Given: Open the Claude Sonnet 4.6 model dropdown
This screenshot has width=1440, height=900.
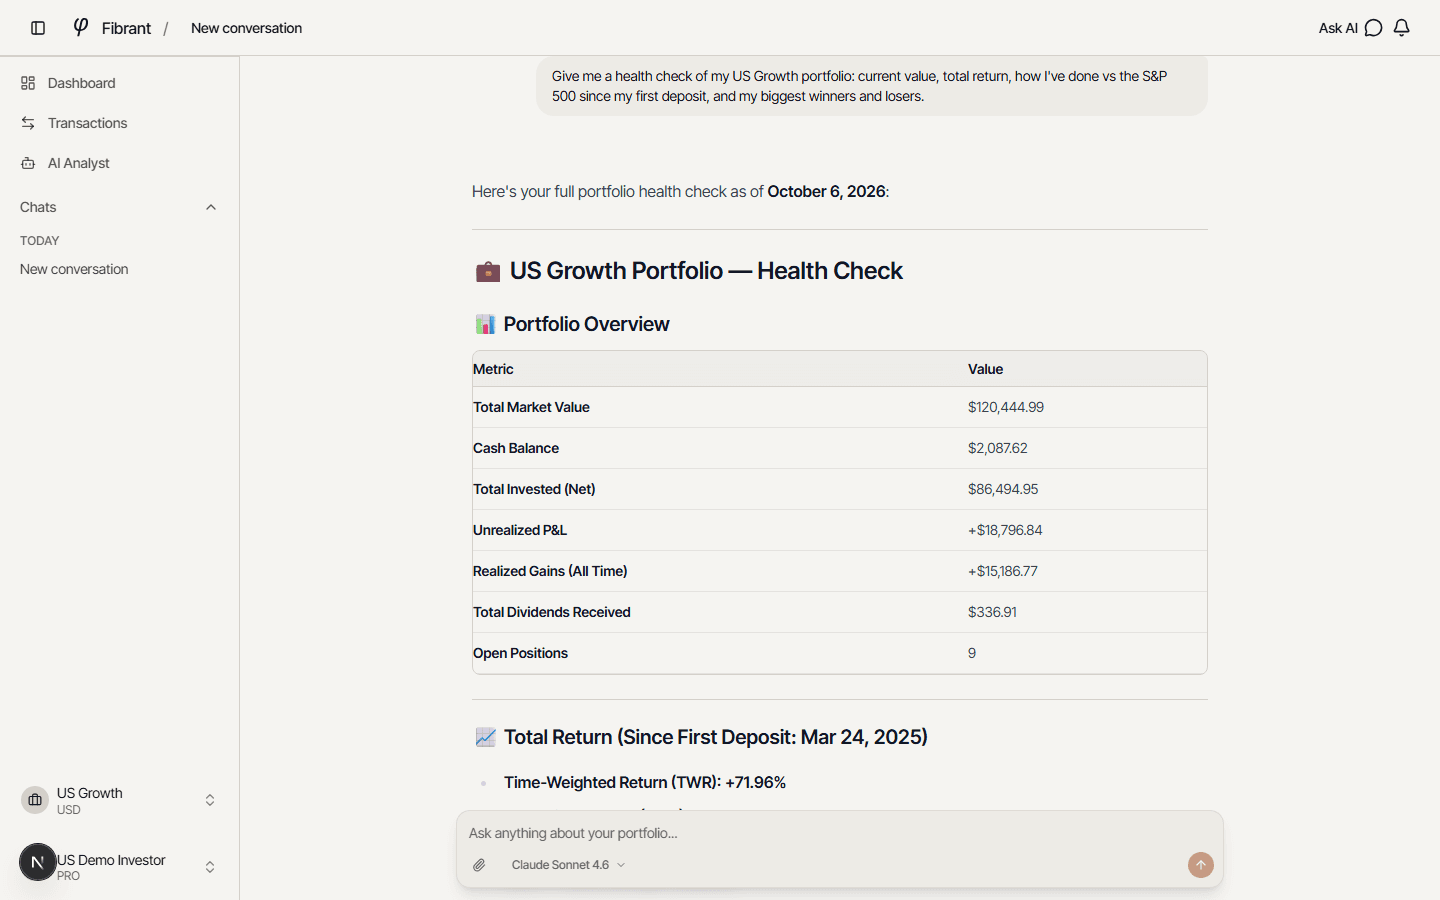Looking at the screenshot, I should (x=568, y=865).
